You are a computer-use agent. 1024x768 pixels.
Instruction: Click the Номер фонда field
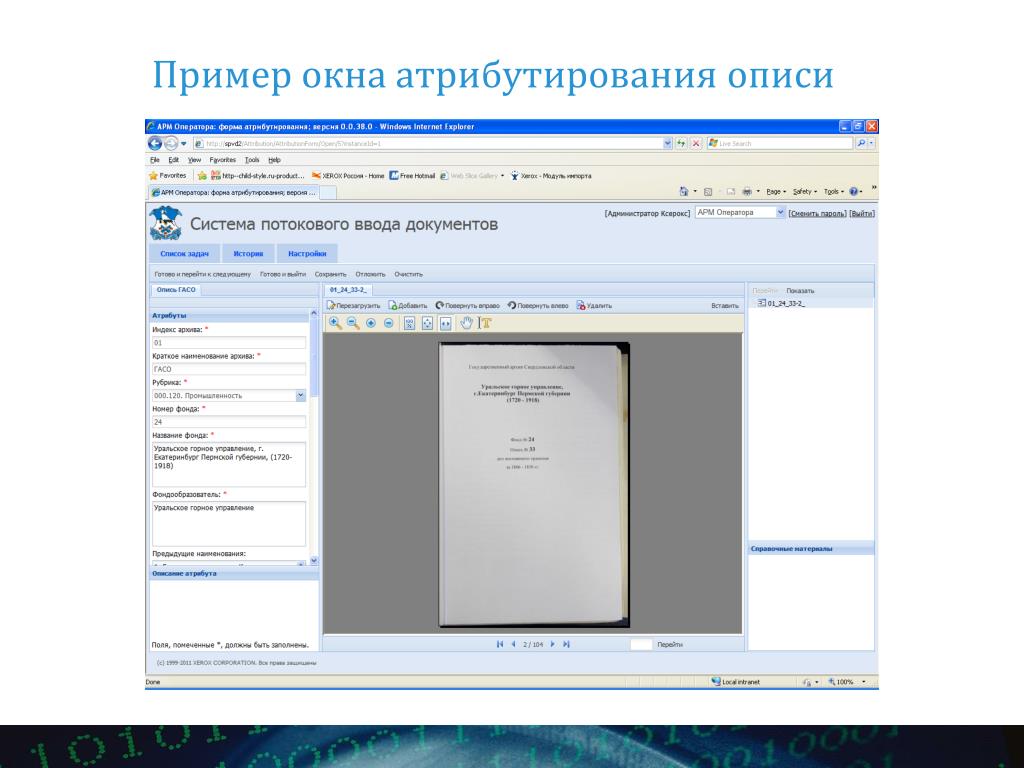(229, 422)
